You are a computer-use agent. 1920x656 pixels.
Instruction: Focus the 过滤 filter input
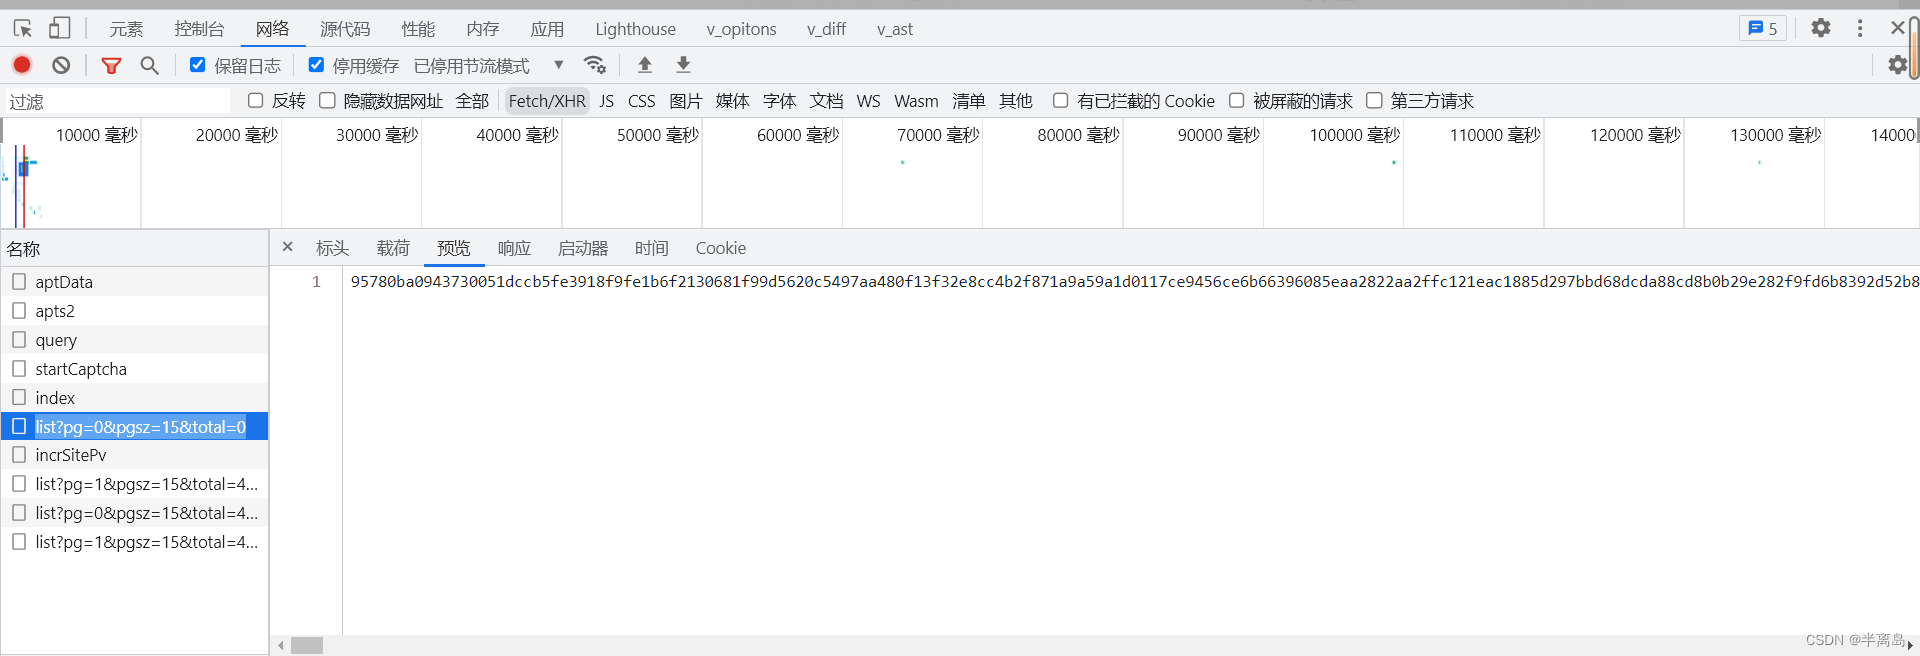pos(118,101)
